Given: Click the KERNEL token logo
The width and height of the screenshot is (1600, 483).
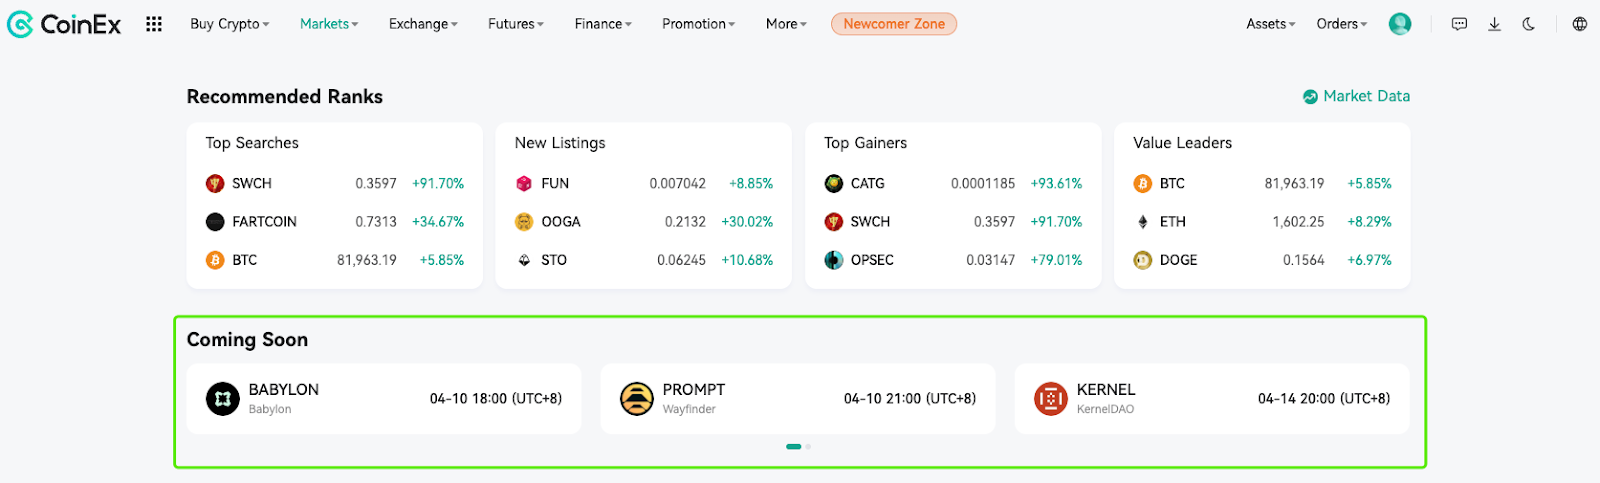Looking at the screenshot, I should (1051, 399).
